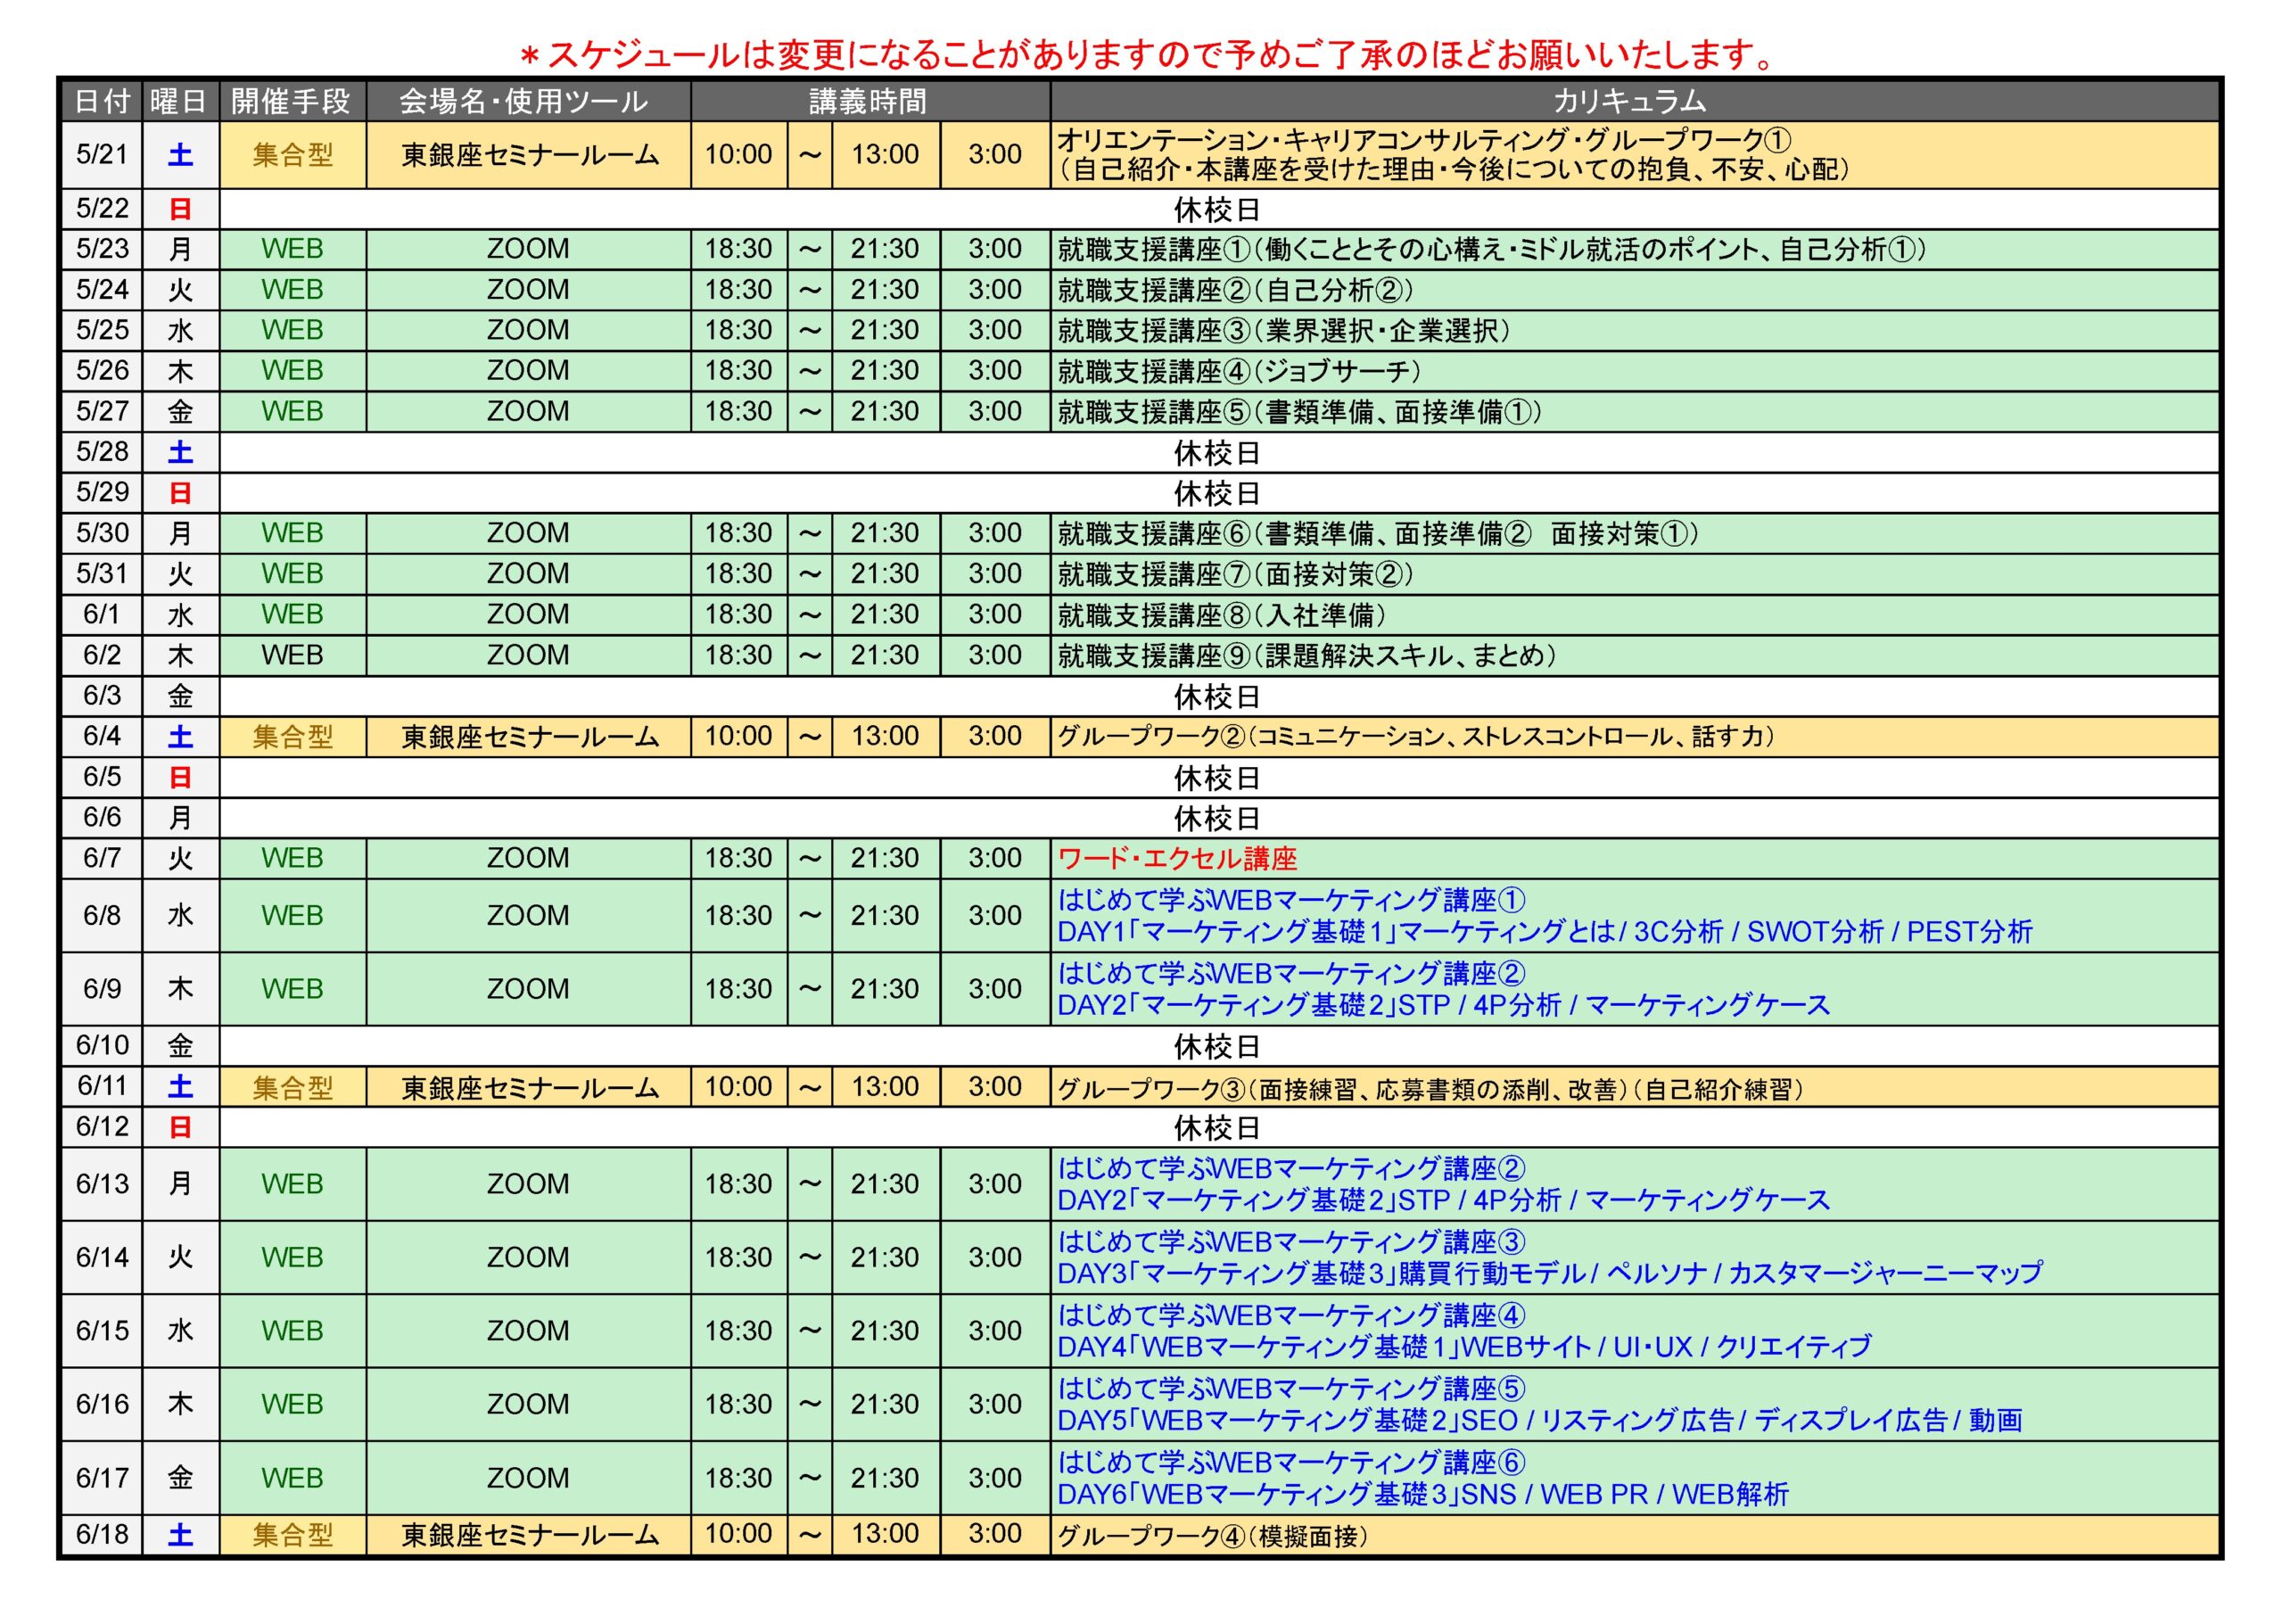Click the red ワード・エクセル講座 text
Image resolution: width=2283 pixels, height=1624 pixels.
coord(1177,859)
